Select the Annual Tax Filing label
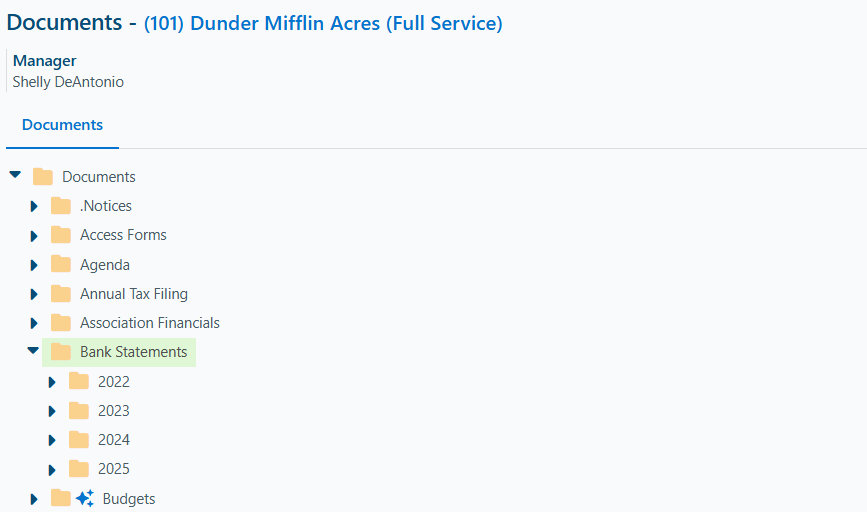 point(134,294)
